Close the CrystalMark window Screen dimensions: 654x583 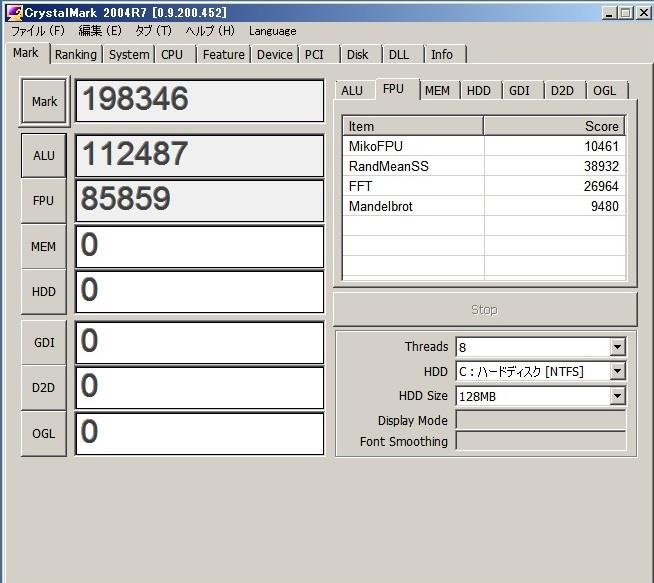[x=644, y=13]
